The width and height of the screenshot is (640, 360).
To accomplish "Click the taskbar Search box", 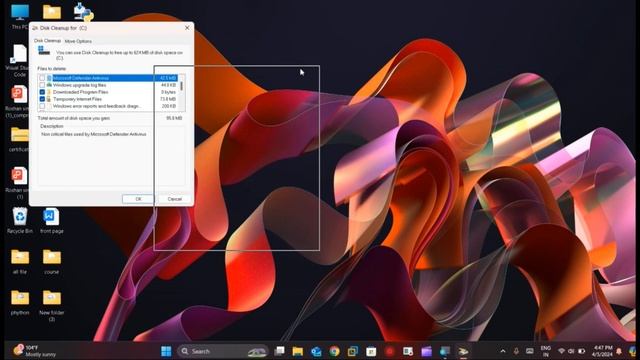I will tap(222, 351).
